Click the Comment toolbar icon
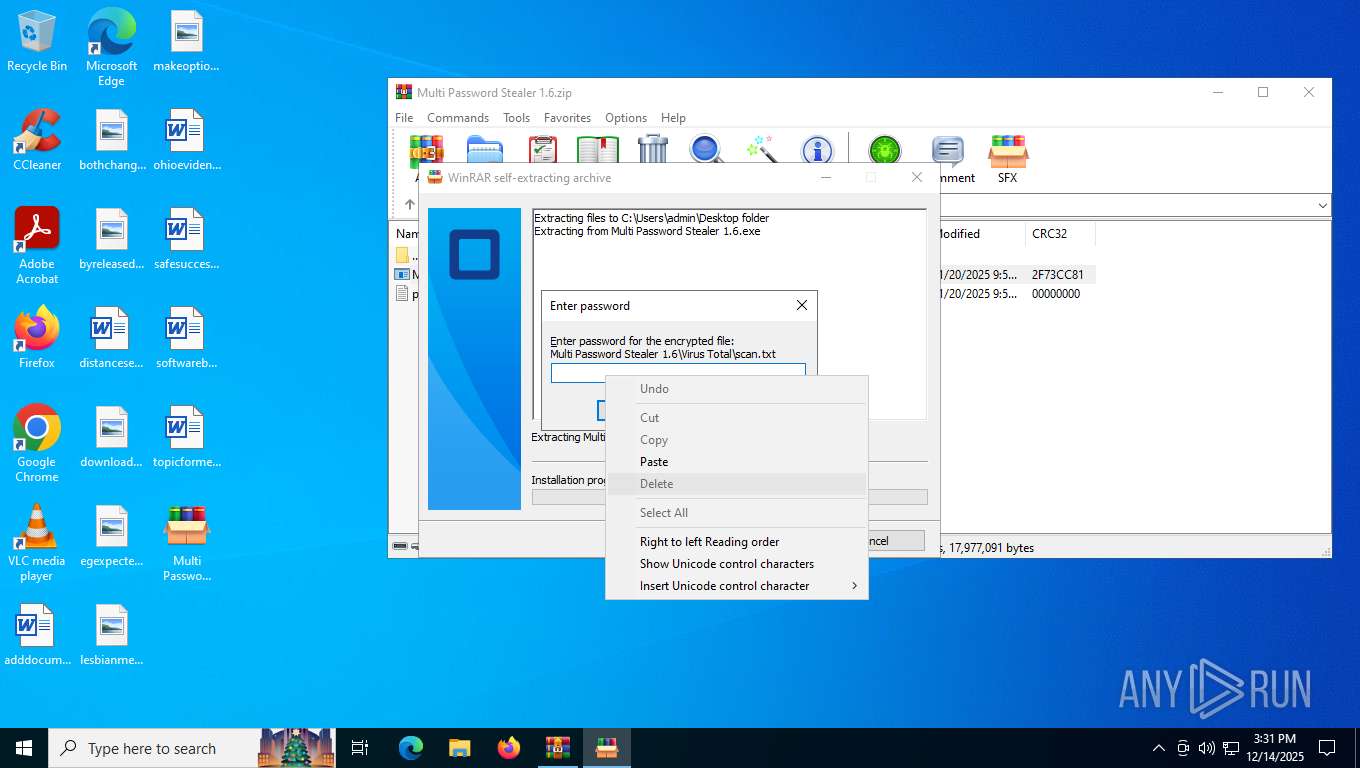The width and height of the screenshot is (1360, 768). pyautogui.click(x=947, y=158)
